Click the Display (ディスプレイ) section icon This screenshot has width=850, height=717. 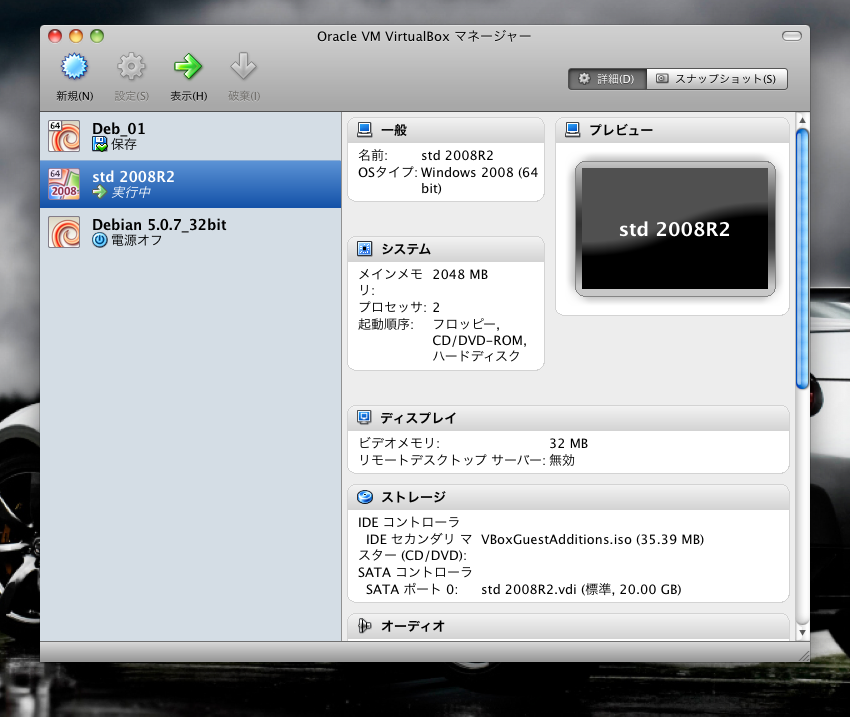(x=364, y=418)
